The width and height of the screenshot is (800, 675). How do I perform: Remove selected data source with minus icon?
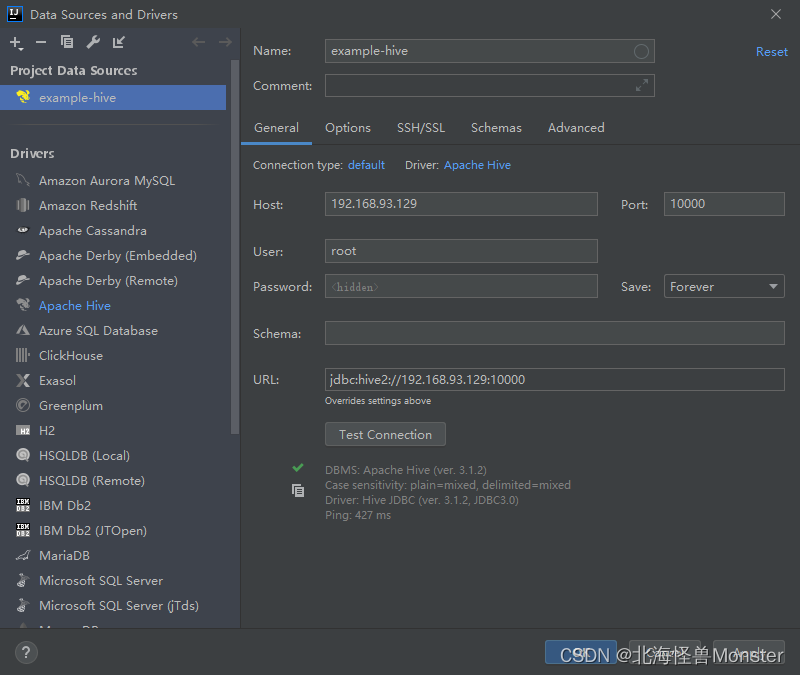pos(41,42)
